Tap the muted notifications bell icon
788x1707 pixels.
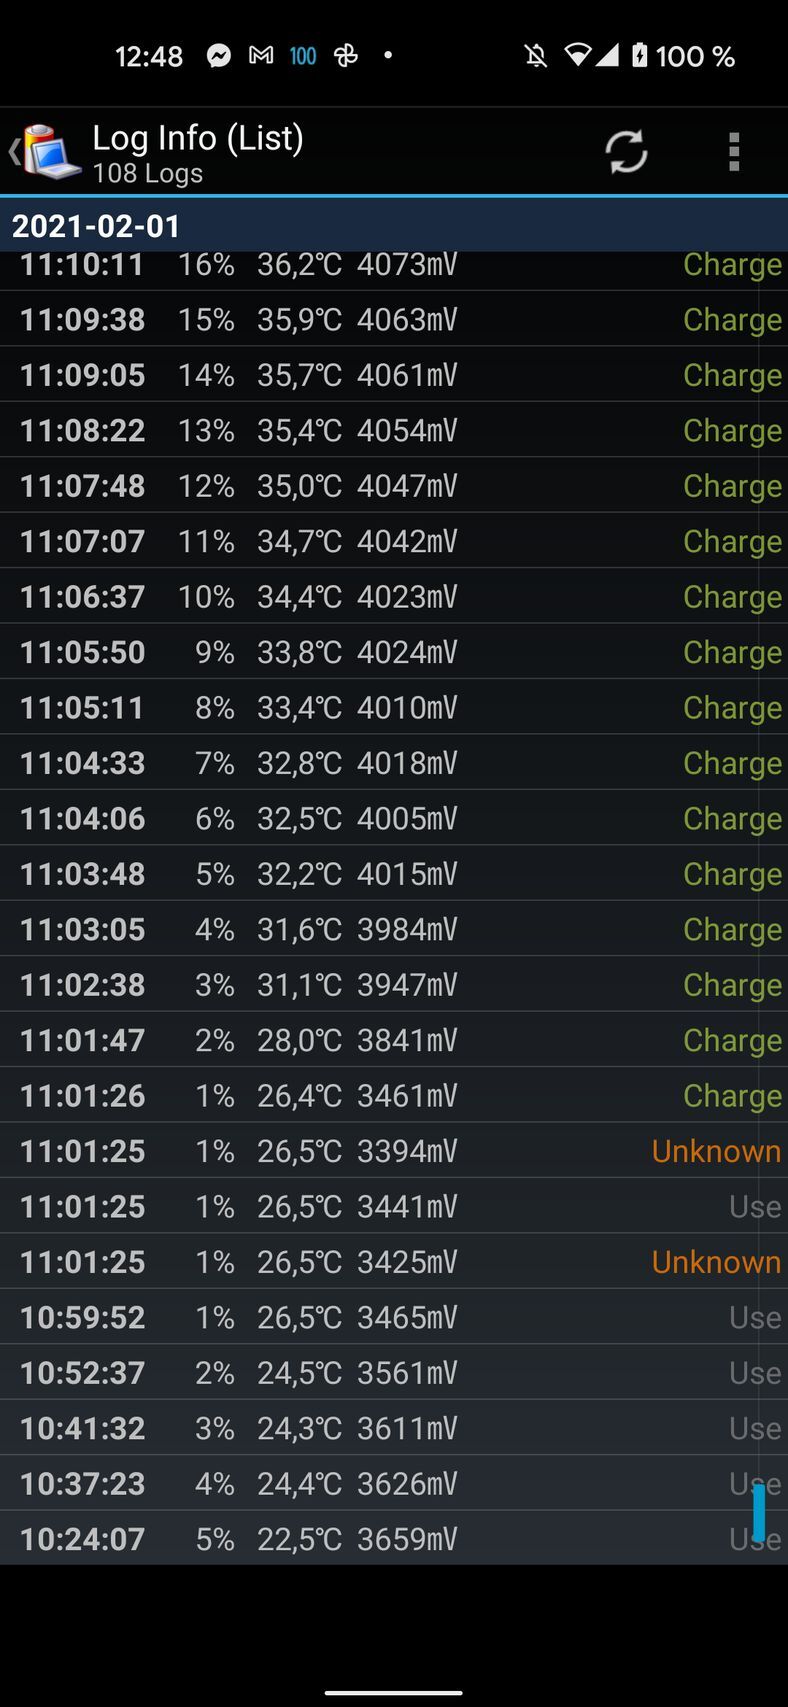pyautogui.click(x=536, y=56)
